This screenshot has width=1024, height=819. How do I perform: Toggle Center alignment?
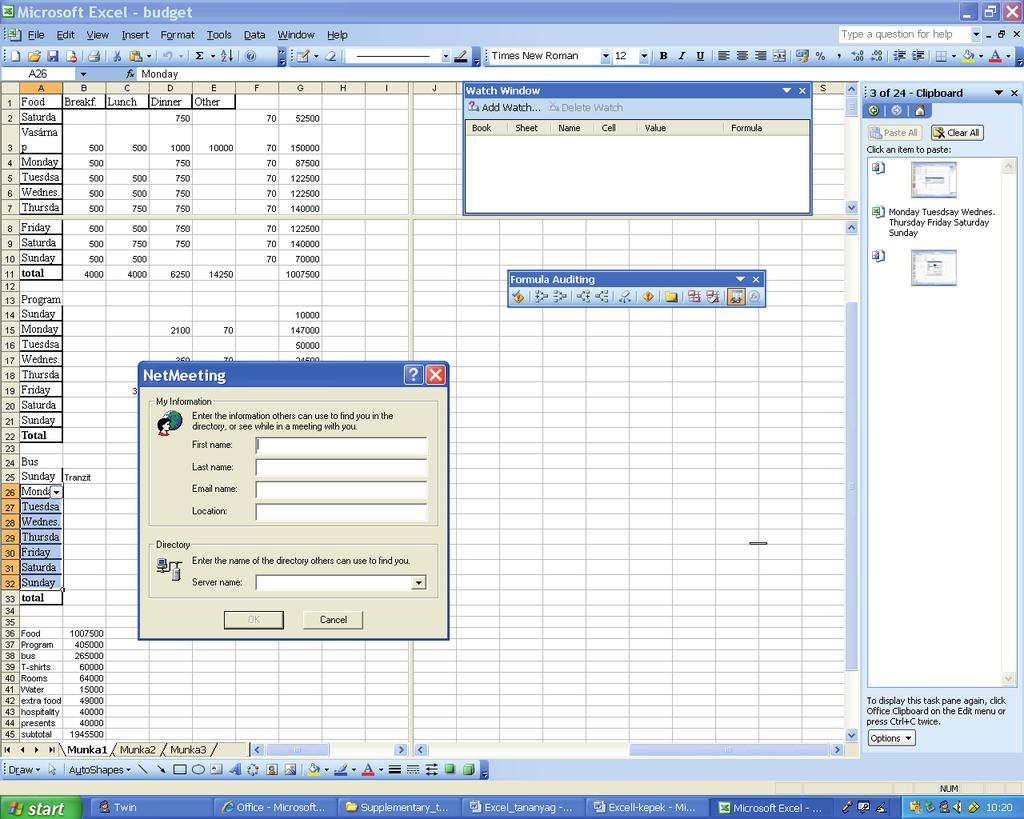743,56
